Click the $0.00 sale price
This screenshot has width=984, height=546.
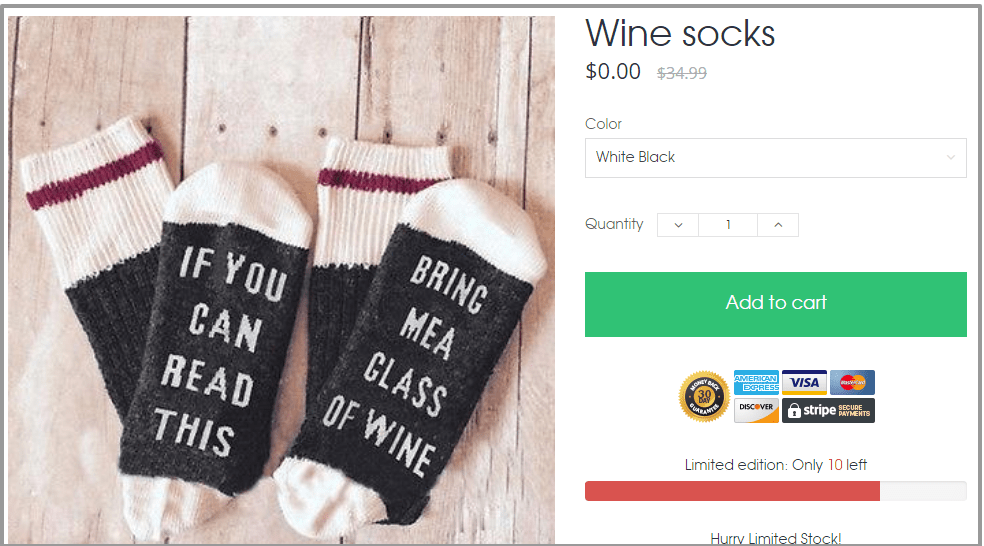(613, 71)
